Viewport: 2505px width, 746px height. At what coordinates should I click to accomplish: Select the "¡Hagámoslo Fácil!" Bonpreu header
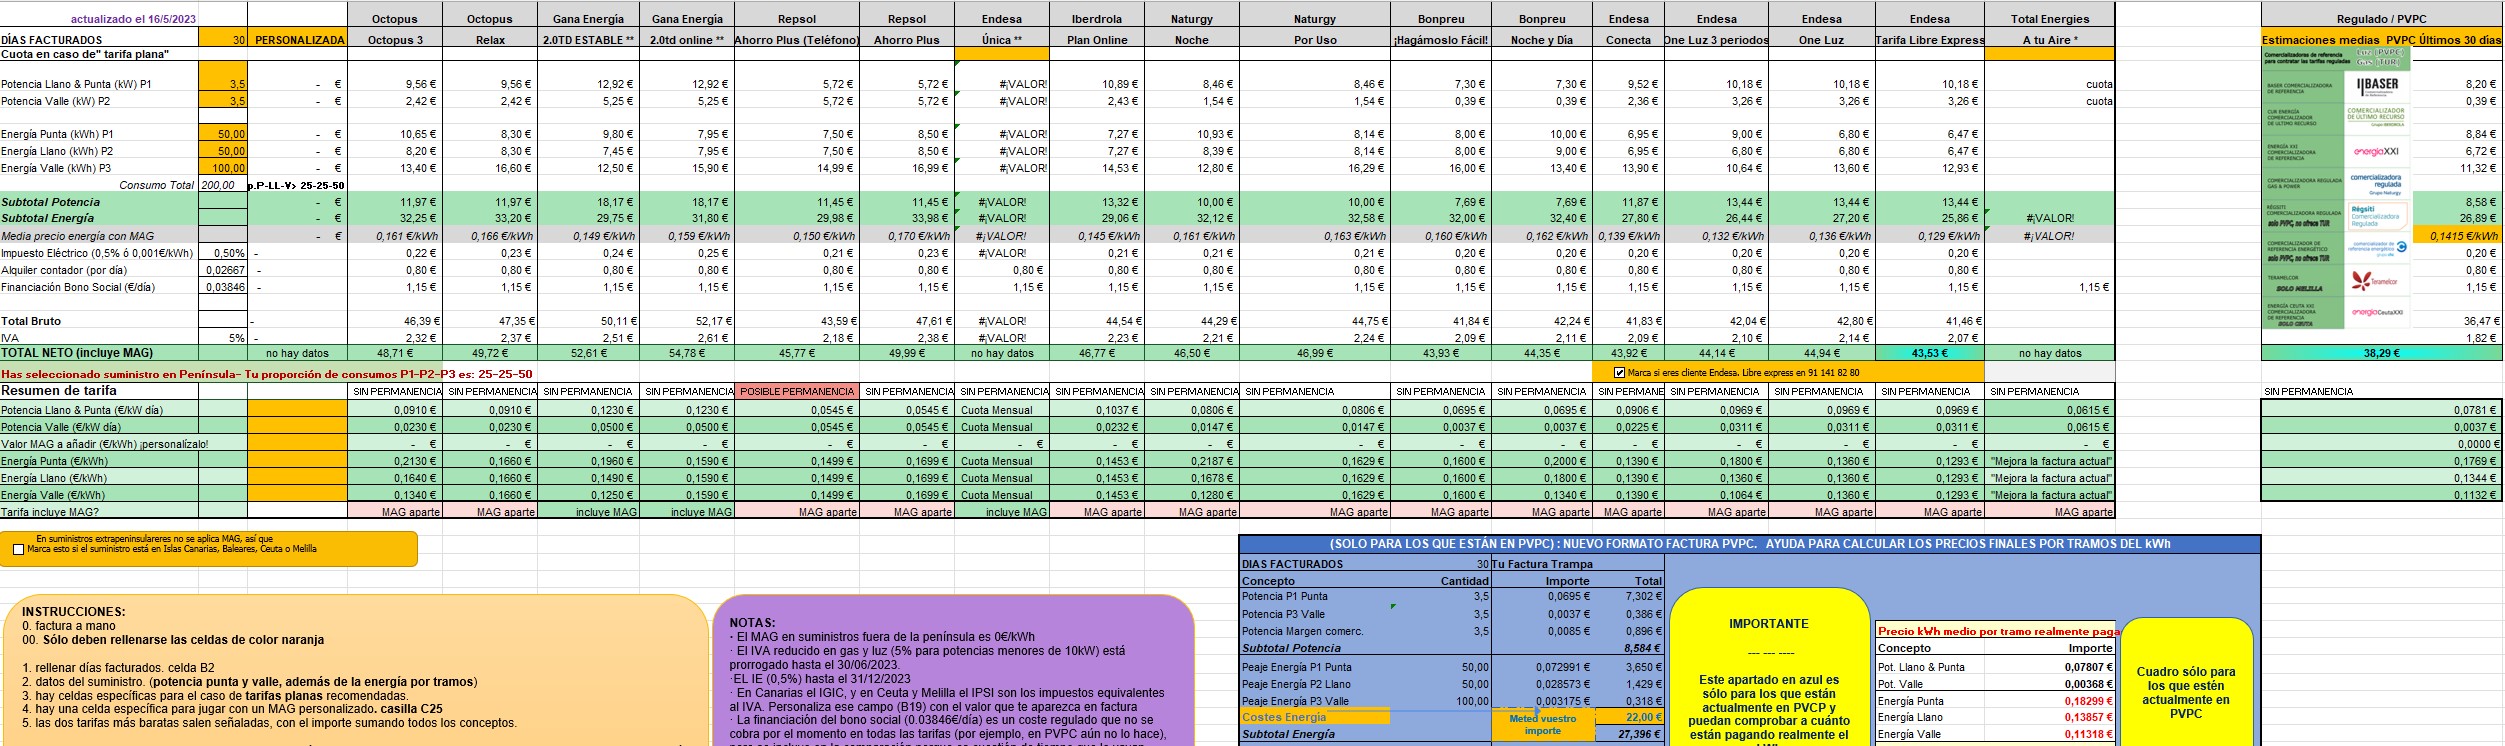1441,40
